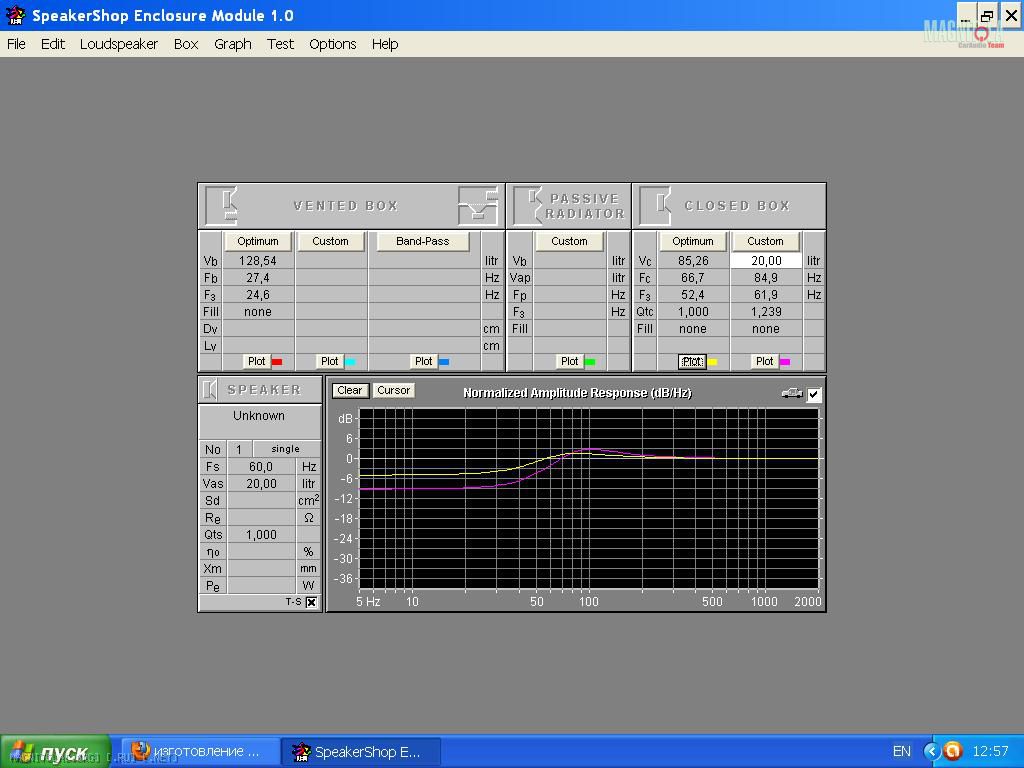Click the yellow closed box swatch

point(712,362)
